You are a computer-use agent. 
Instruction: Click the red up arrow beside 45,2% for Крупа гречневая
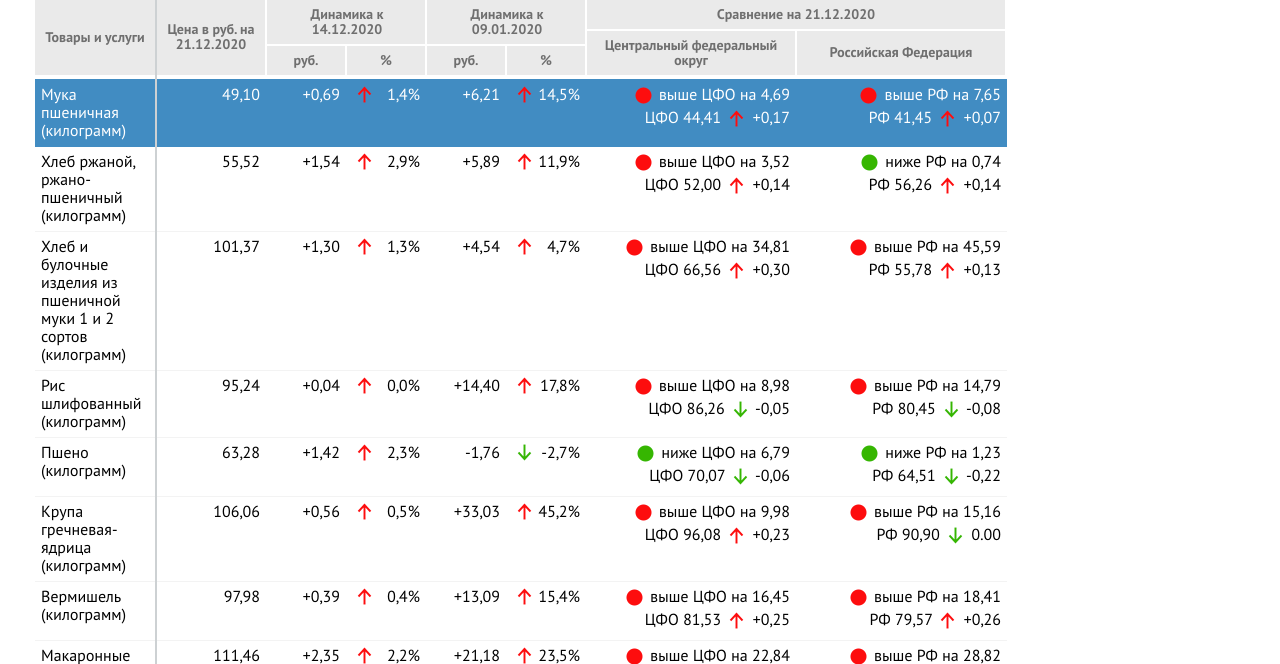(x=524, y=512)
